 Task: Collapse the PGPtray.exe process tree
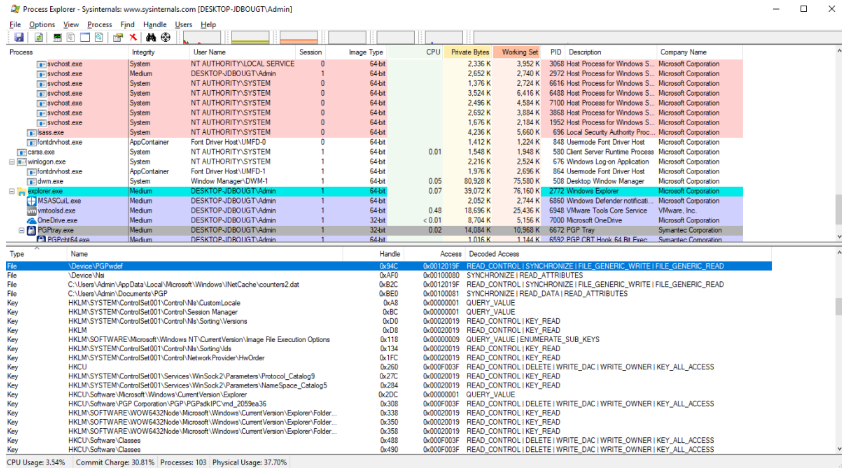click(21, 230)
